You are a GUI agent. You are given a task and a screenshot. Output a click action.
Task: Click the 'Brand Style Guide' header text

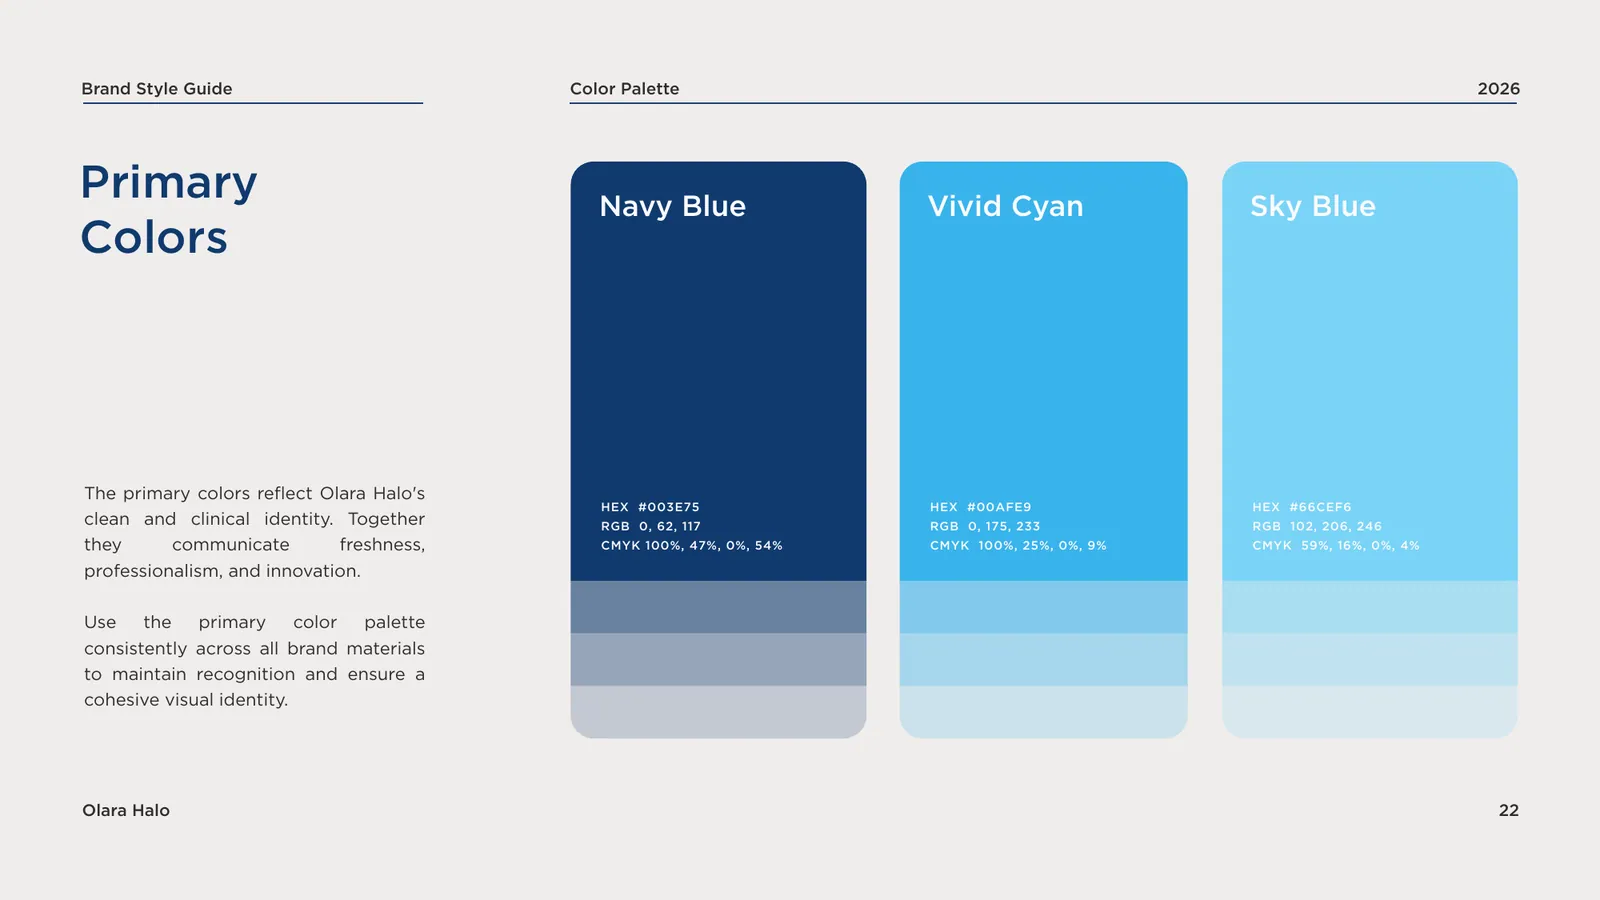tap(157, 89)
